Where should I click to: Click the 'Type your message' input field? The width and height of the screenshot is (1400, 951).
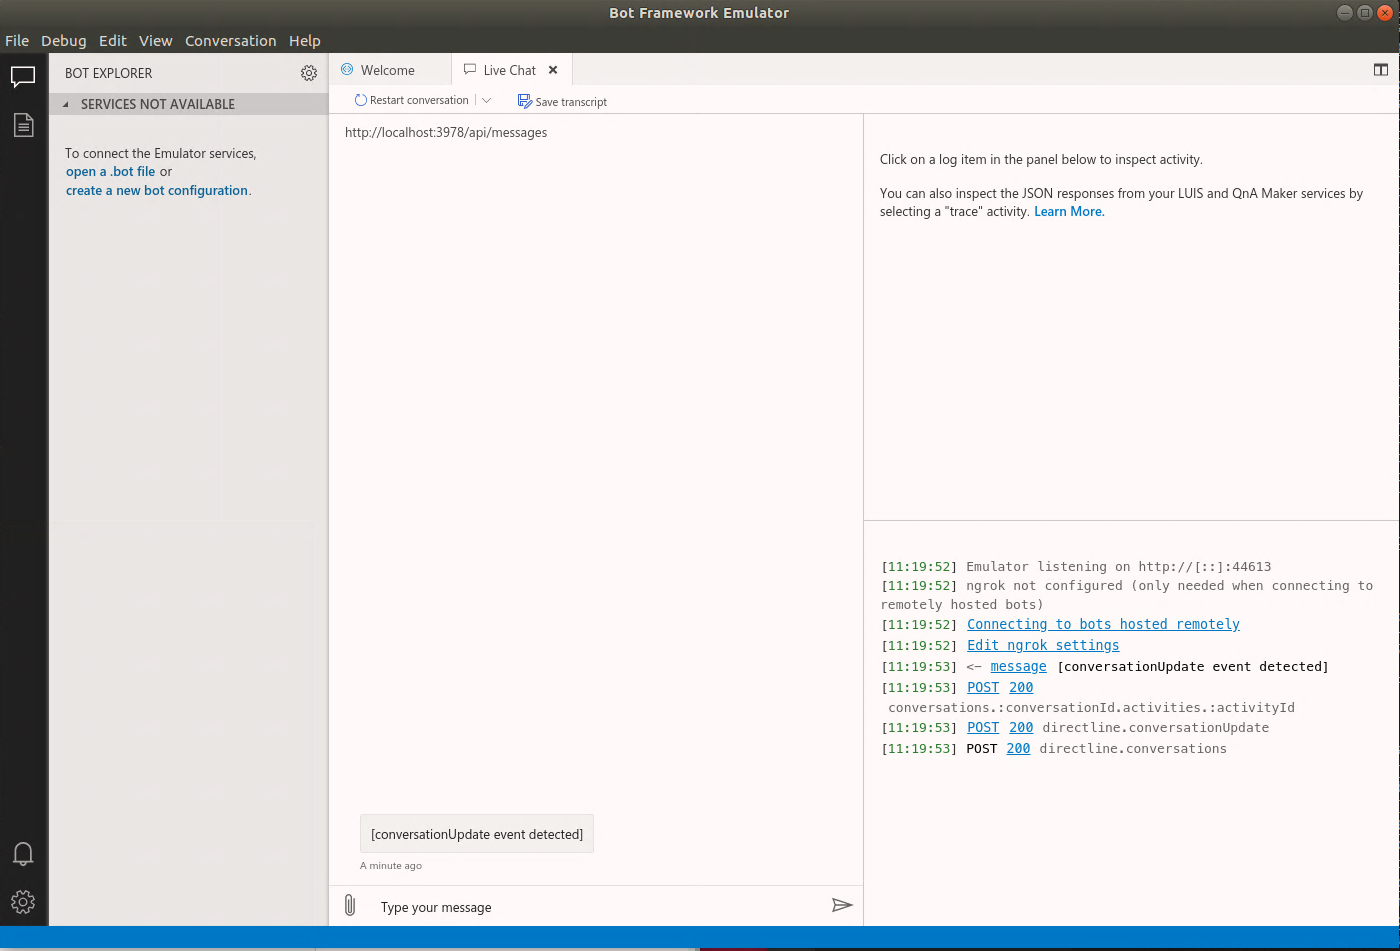(x=600, y=907)
